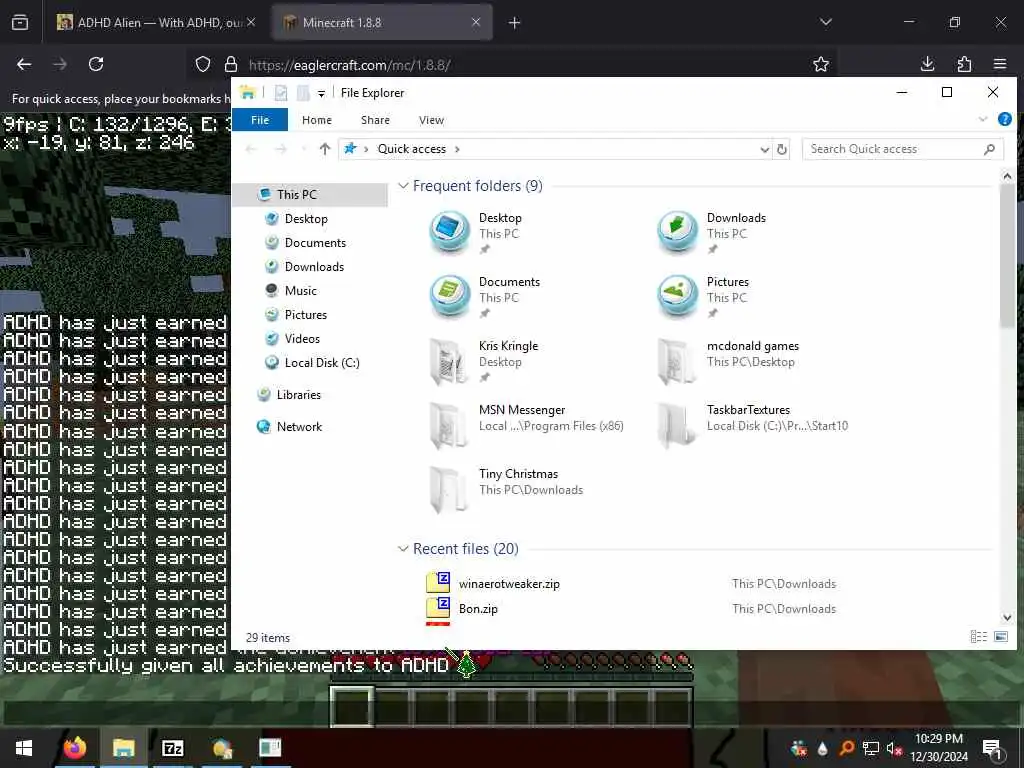
Task: Click the Search Quick access field
Action: (902, 149)
